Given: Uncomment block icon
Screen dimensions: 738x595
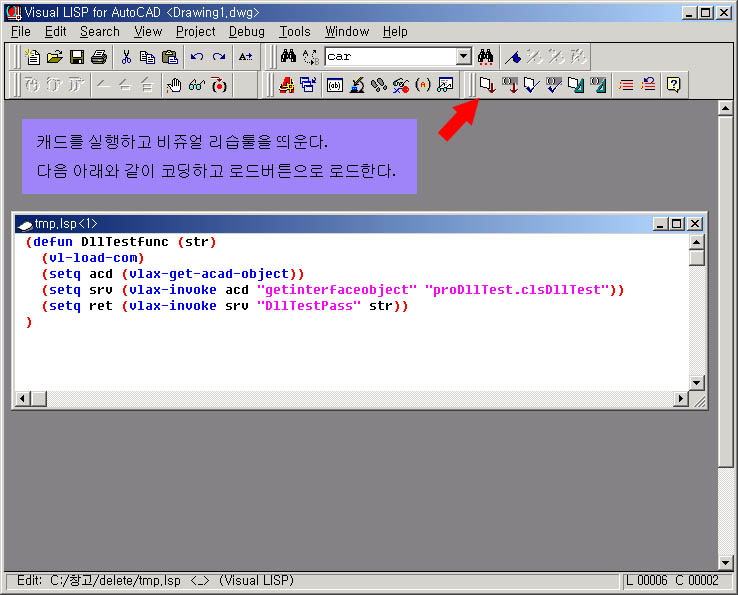Looking at the screenshot, I should [648, 85].
